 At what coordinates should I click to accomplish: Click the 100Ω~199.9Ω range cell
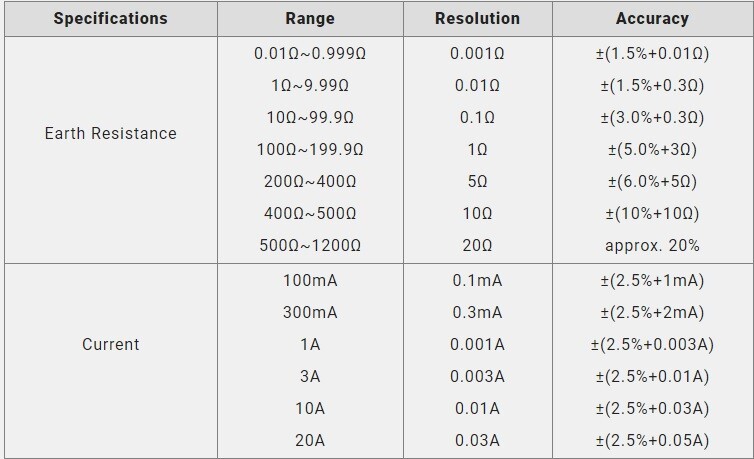(310, 149)
